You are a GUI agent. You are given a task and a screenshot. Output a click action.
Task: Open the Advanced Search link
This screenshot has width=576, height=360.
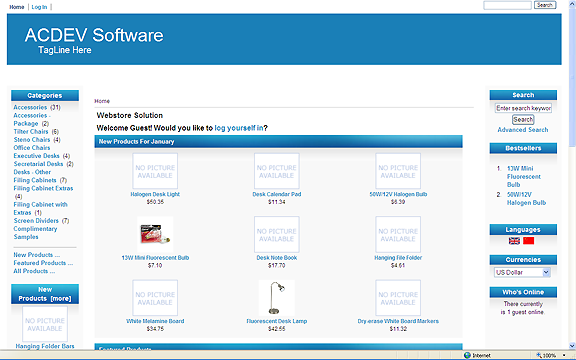(x=523, y=130)
